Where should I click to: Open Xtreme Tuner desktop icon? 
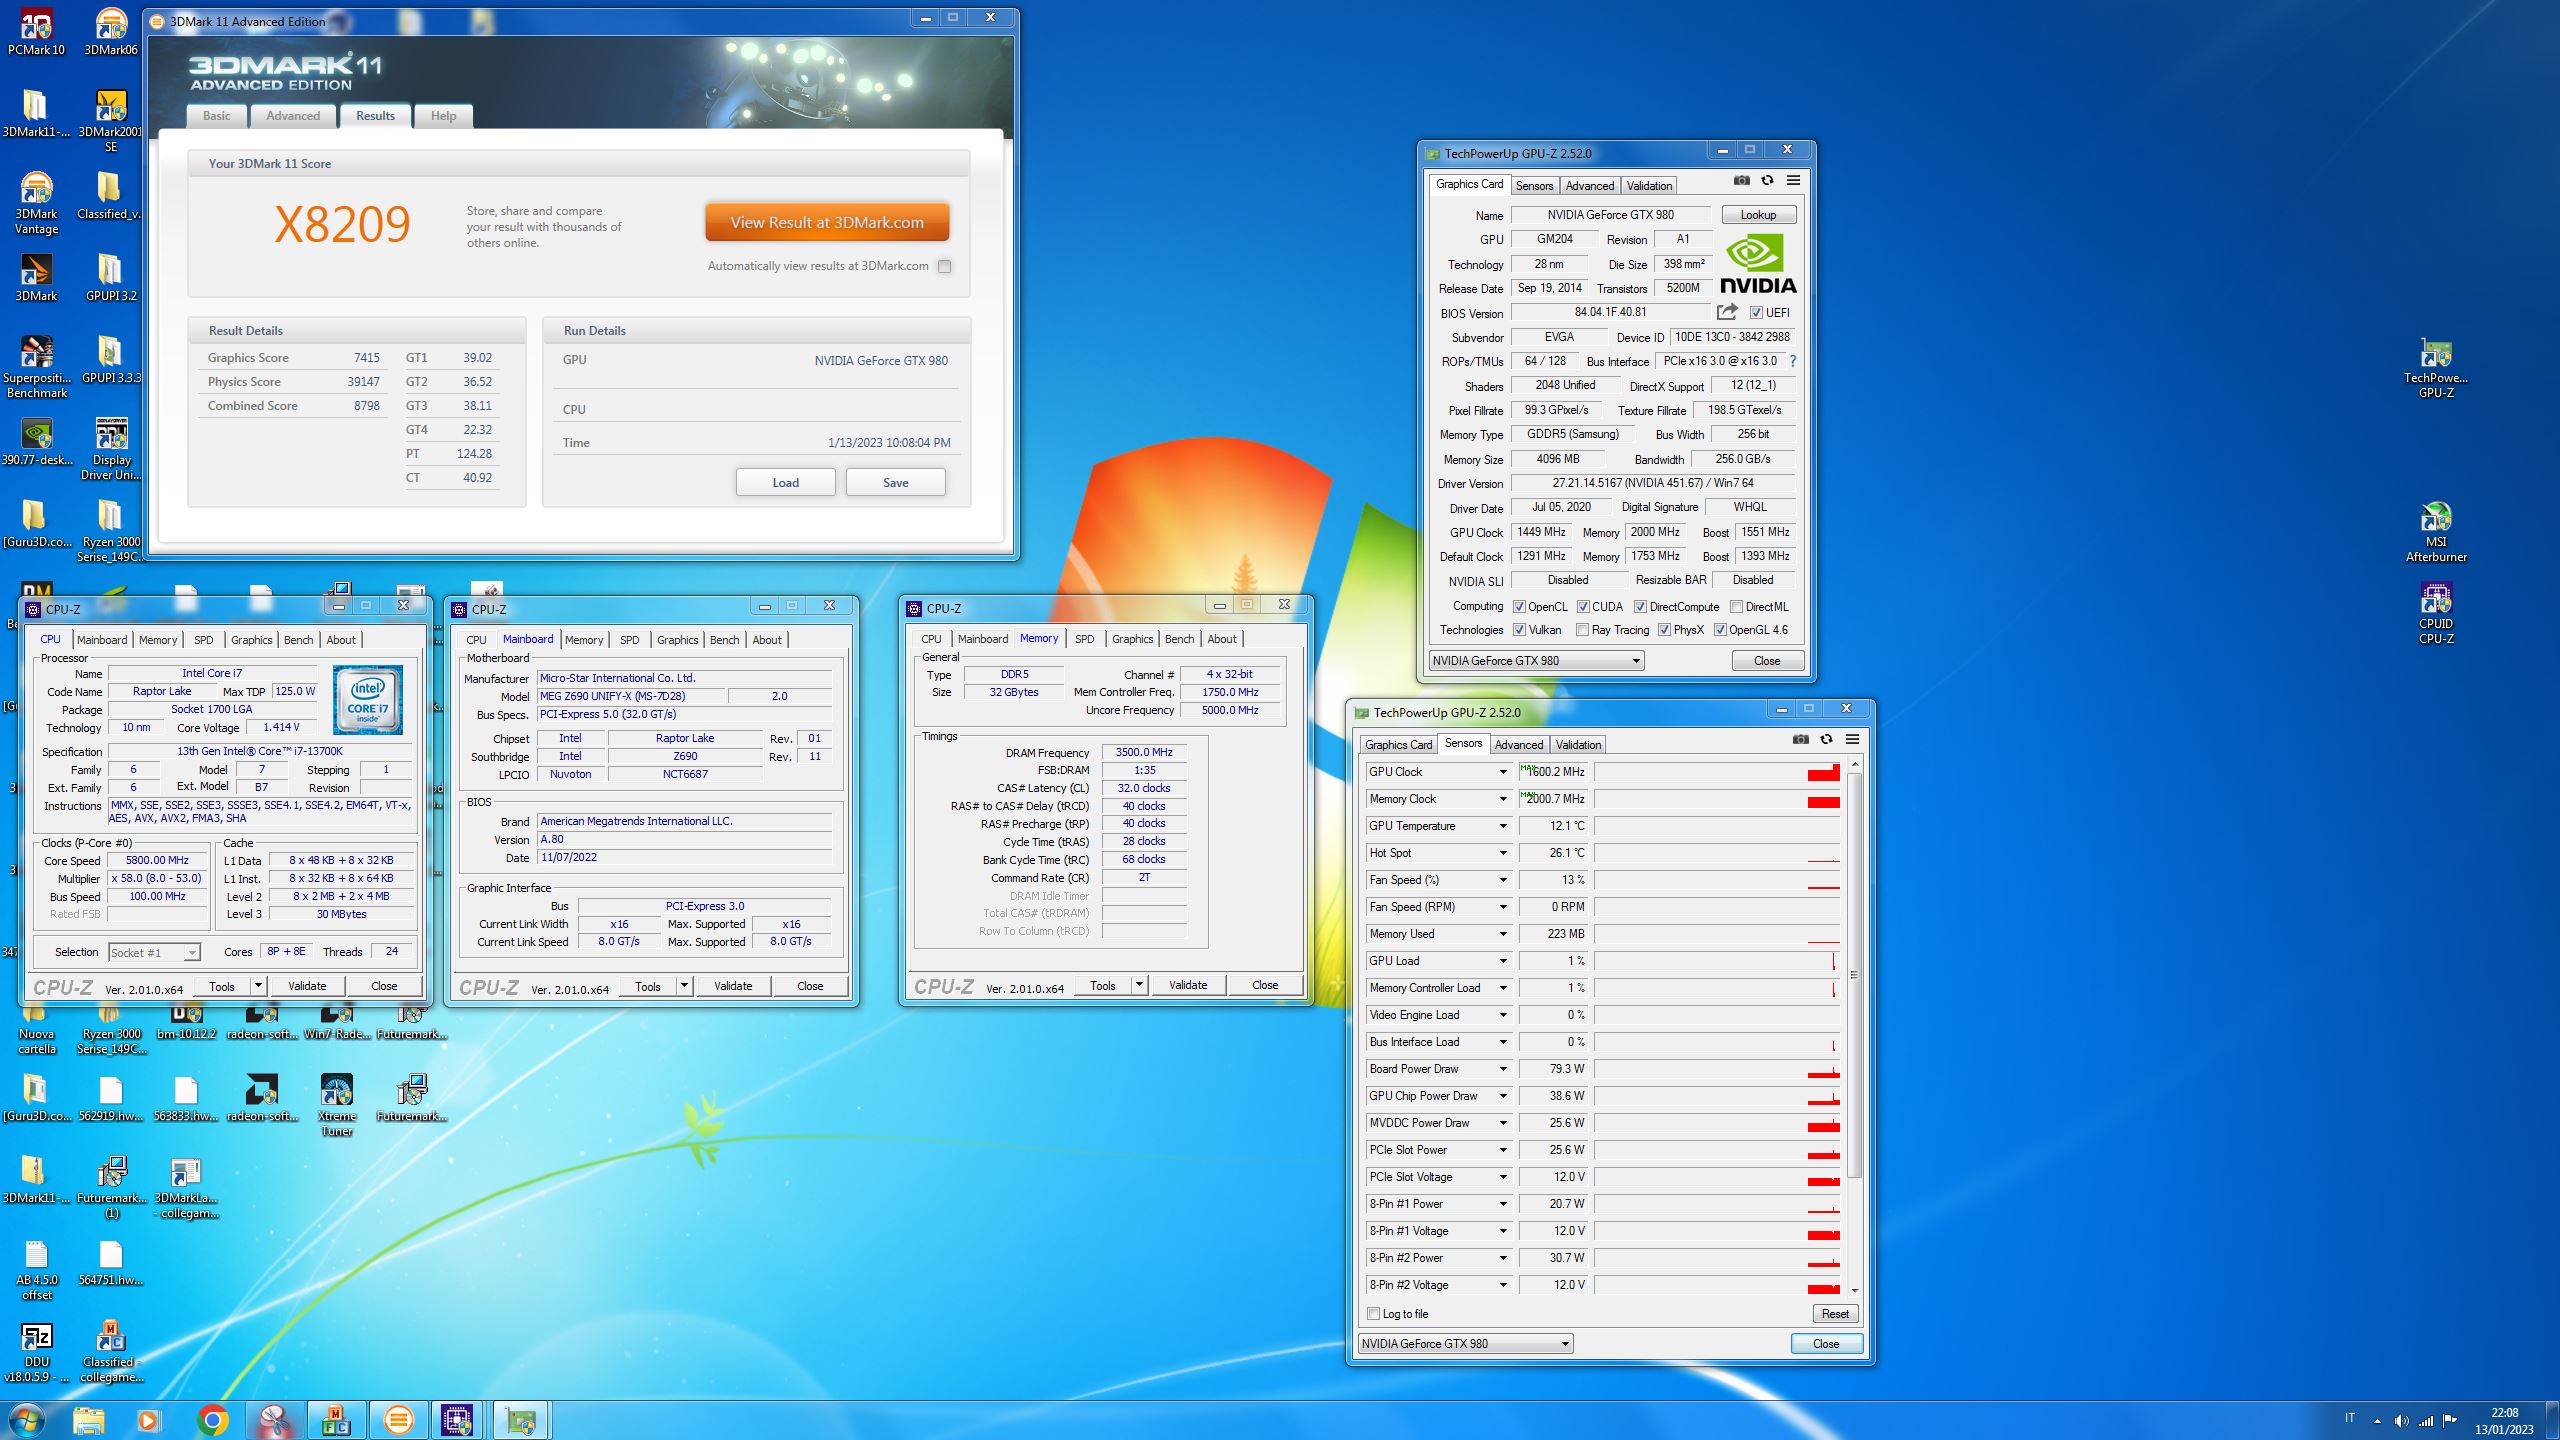point(336,1105)
